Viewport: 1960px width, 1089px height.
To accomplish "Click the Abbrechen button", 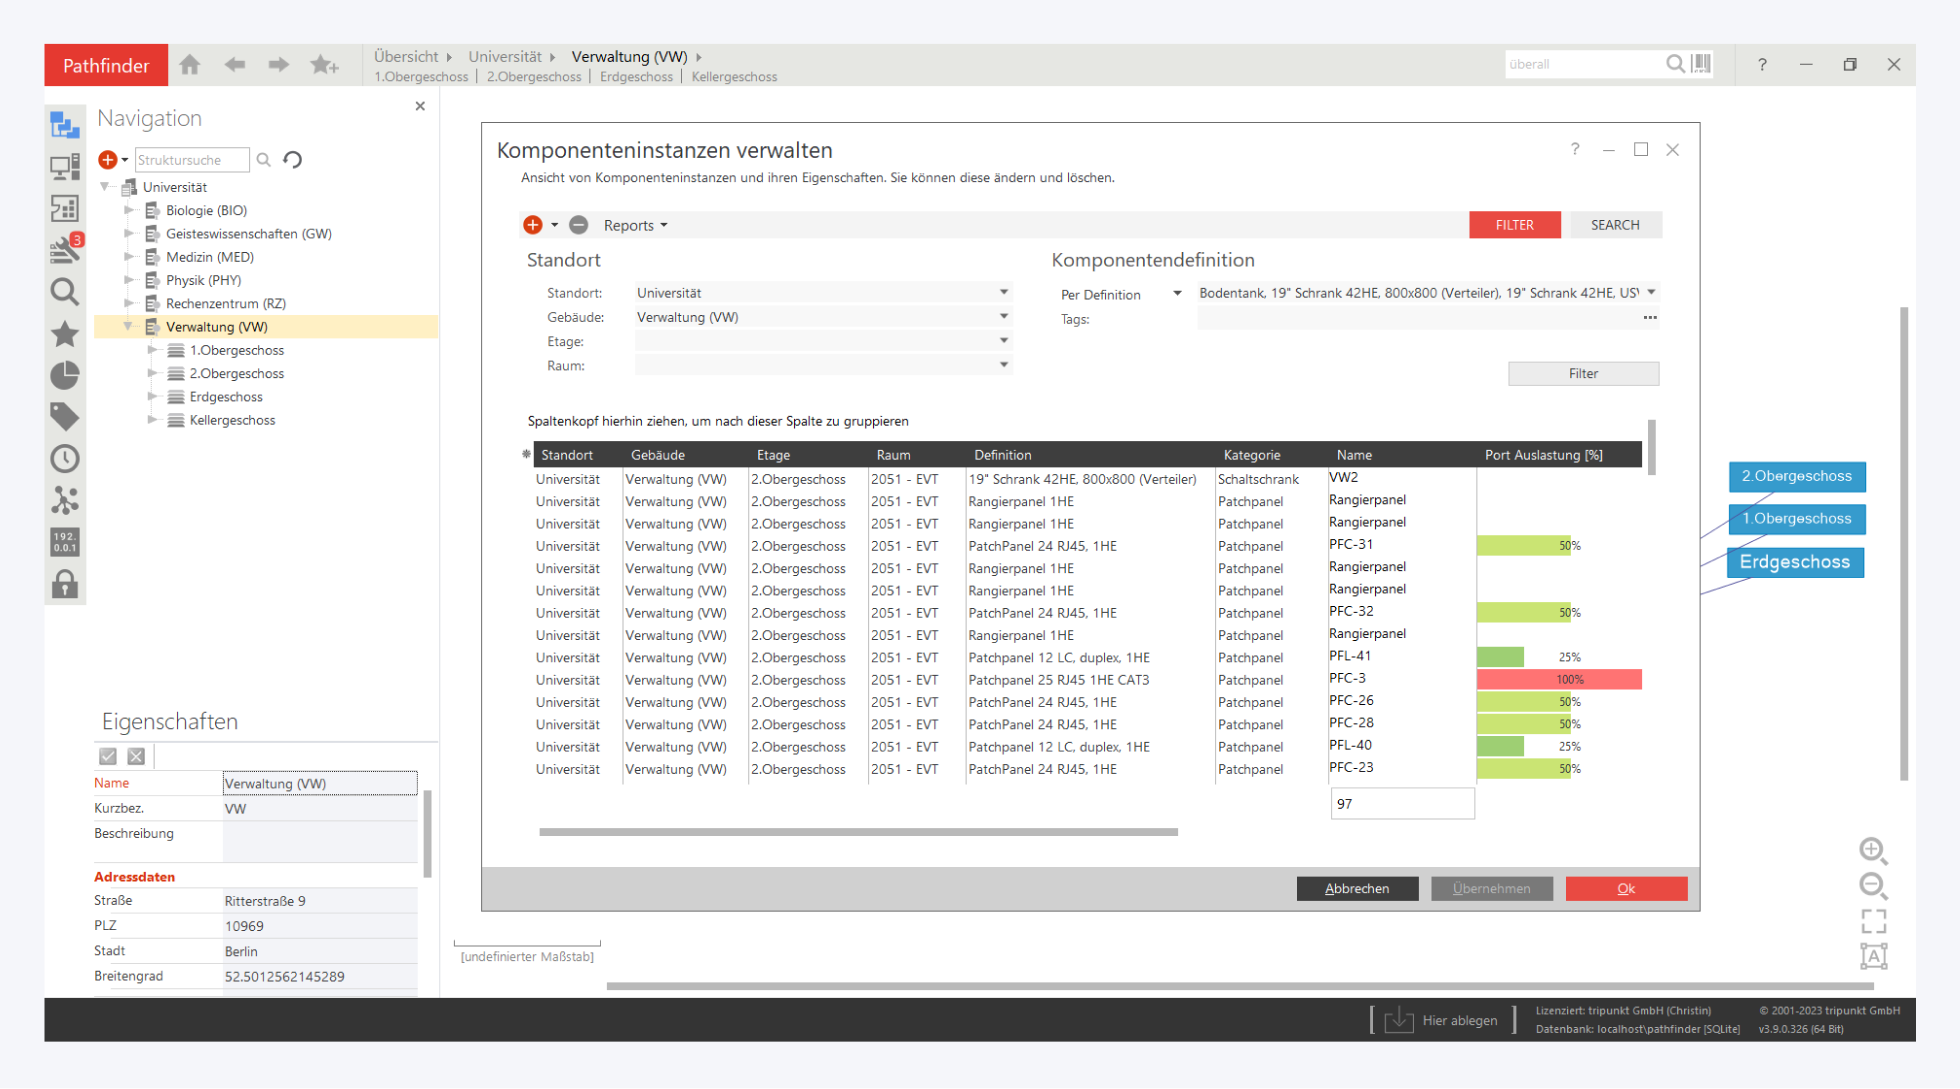I will point(1356,888).
